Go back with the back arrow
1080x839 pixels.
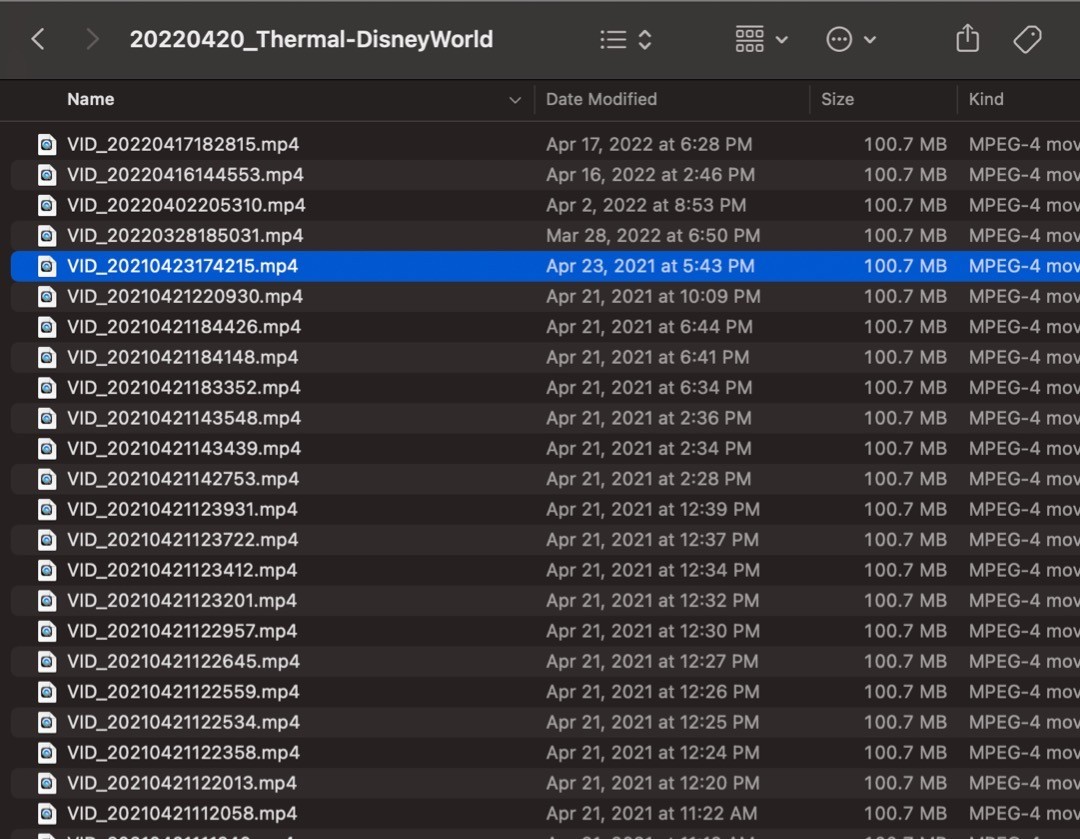39,39
